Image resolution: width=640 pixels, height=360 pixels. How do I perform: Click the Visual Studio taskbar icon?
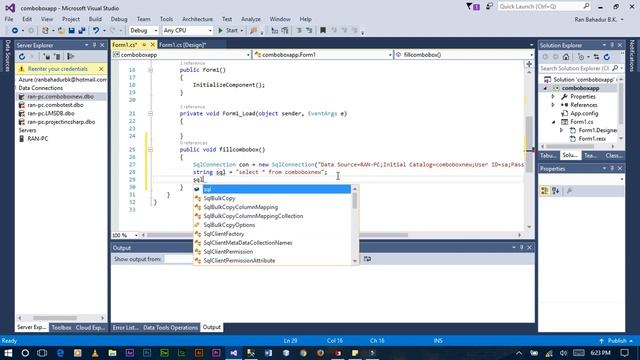pos(233,353)
